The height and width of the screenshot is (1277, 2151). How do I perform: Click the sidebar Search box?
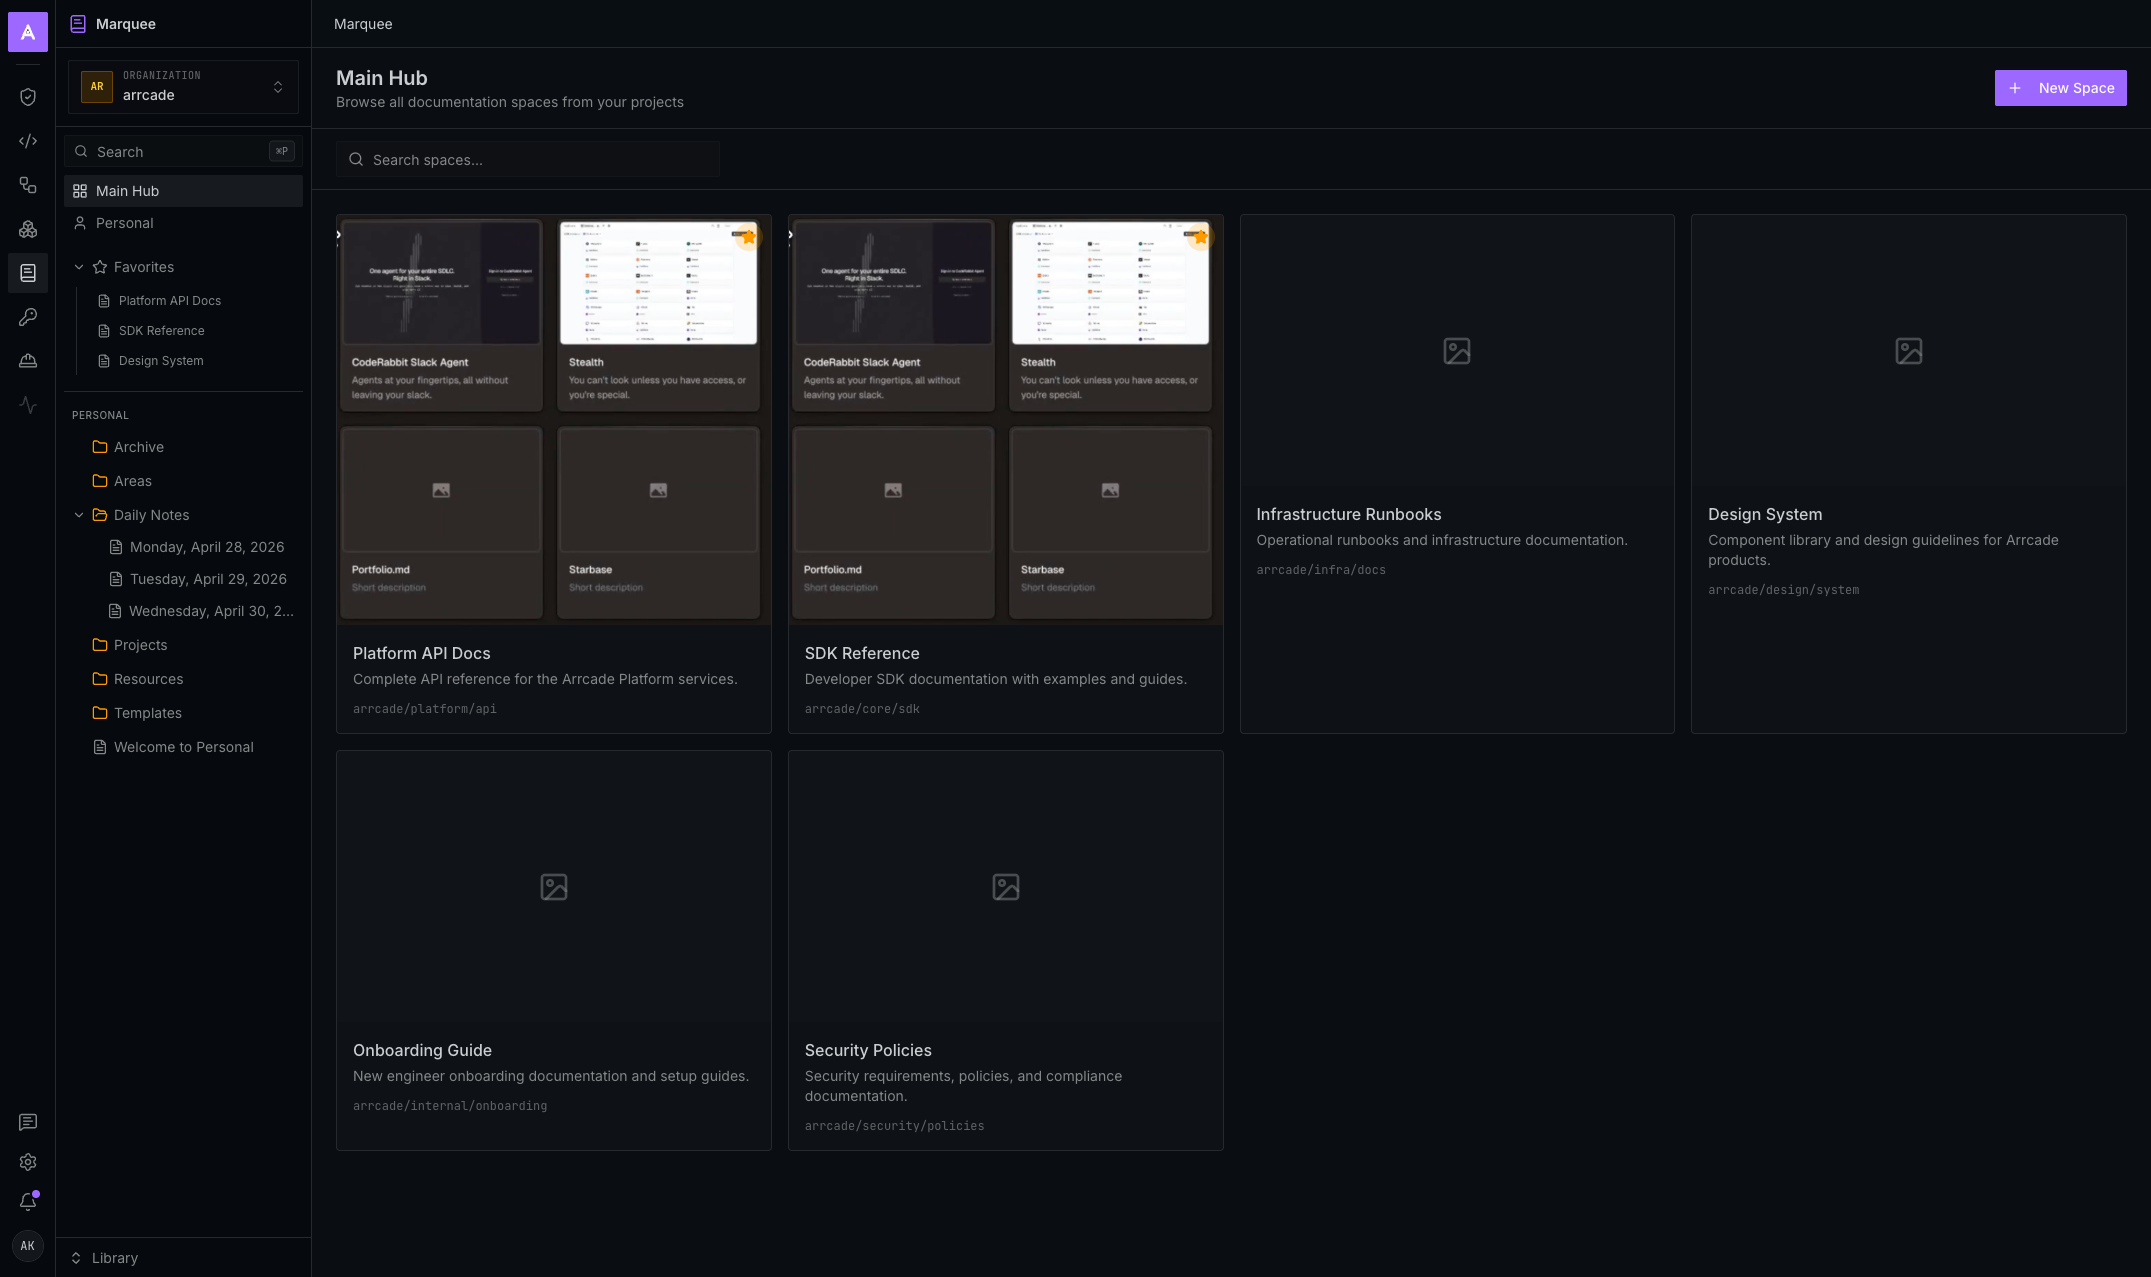(x=183, y=152)
